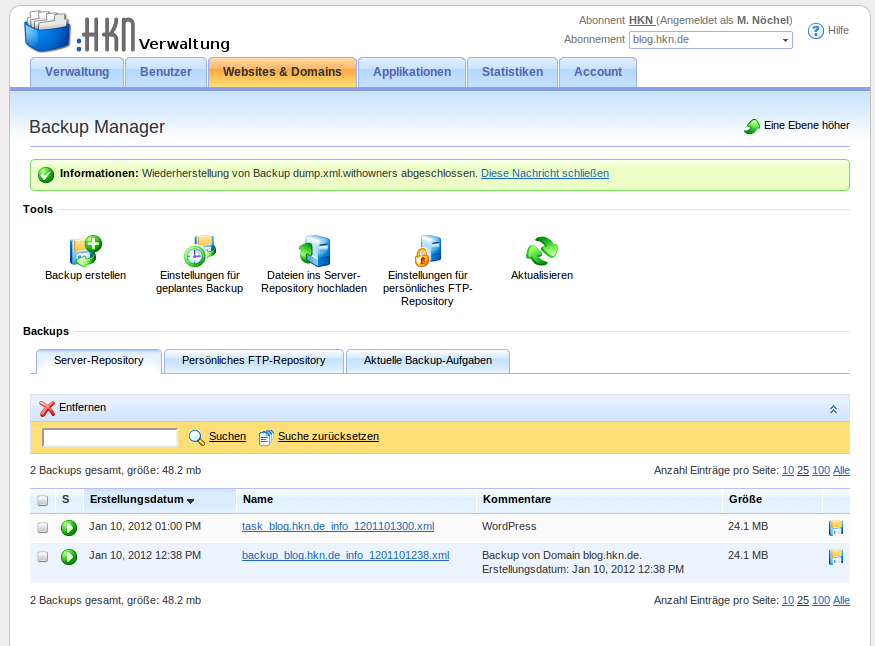Check the box for task_blog.hkn.de backup

[42, 528]
